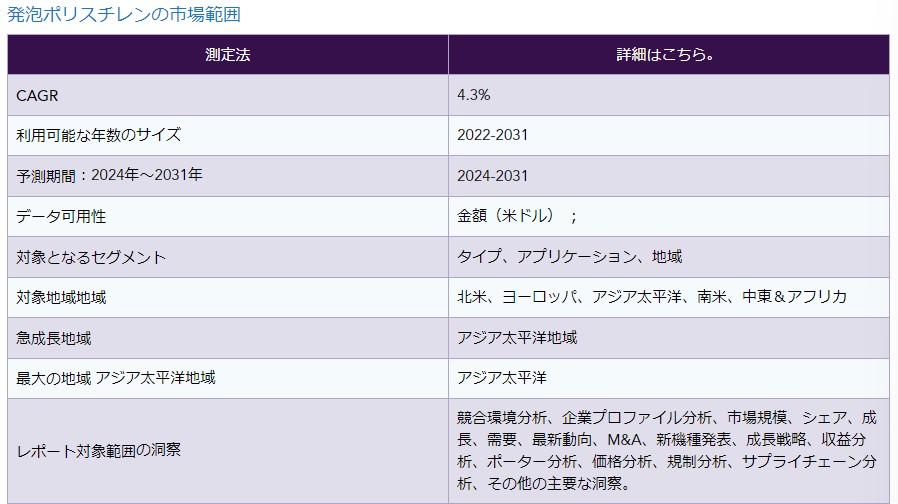Click the アジア太平洋地域 value cell
Image resolution: width=898 pixels, height=504 pixels.
point(669,338)
